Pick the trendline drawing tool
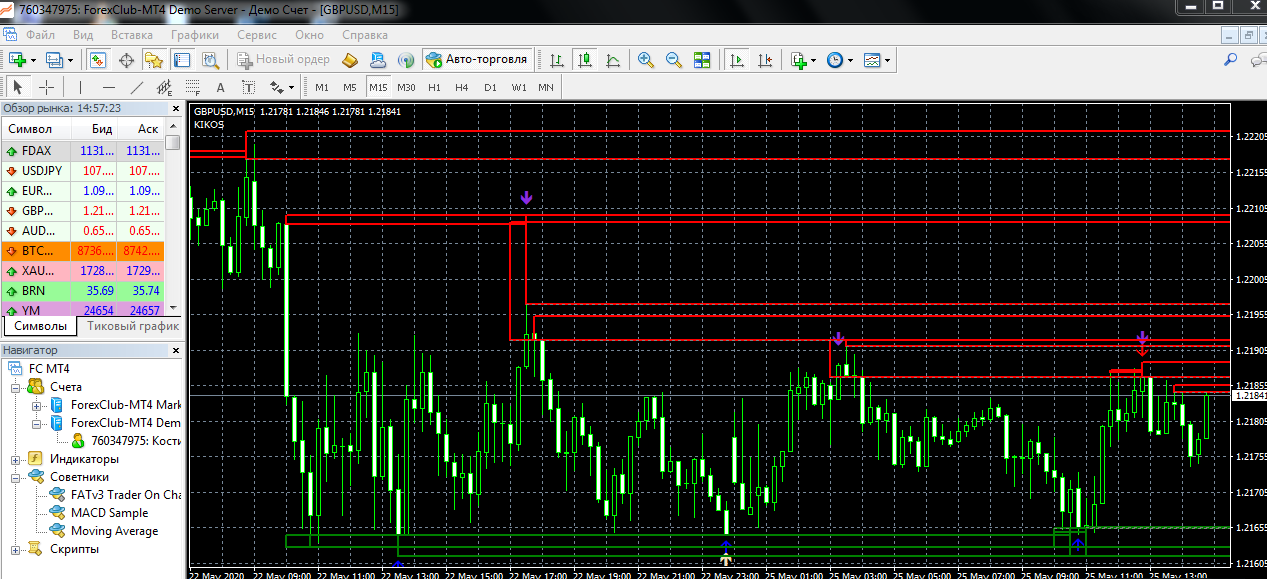 [137, 87]
